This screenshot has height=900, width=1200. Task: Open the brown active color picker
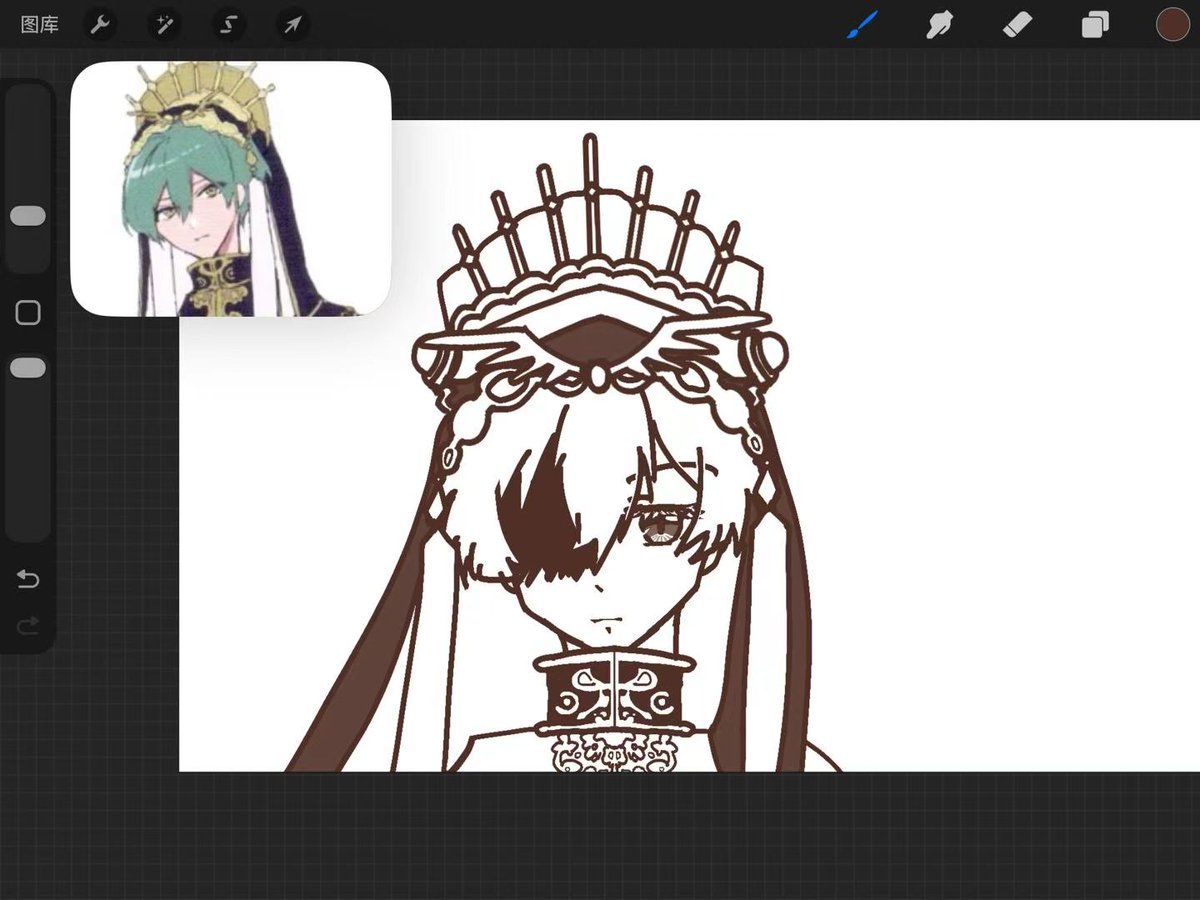pos(1172,24)
